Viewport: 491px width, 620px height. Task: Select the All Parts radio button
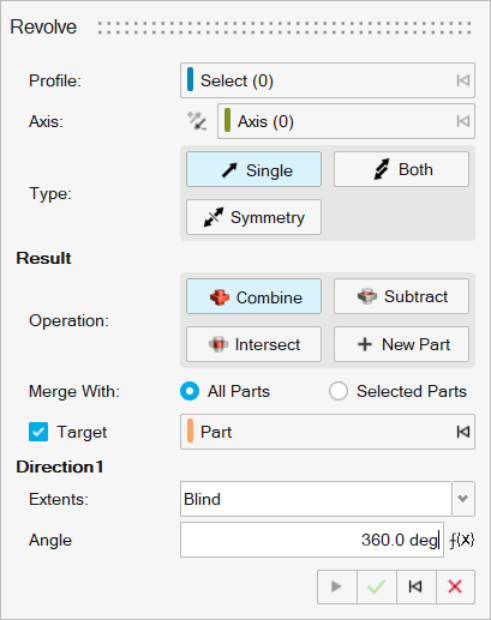[x=190, y=391]
